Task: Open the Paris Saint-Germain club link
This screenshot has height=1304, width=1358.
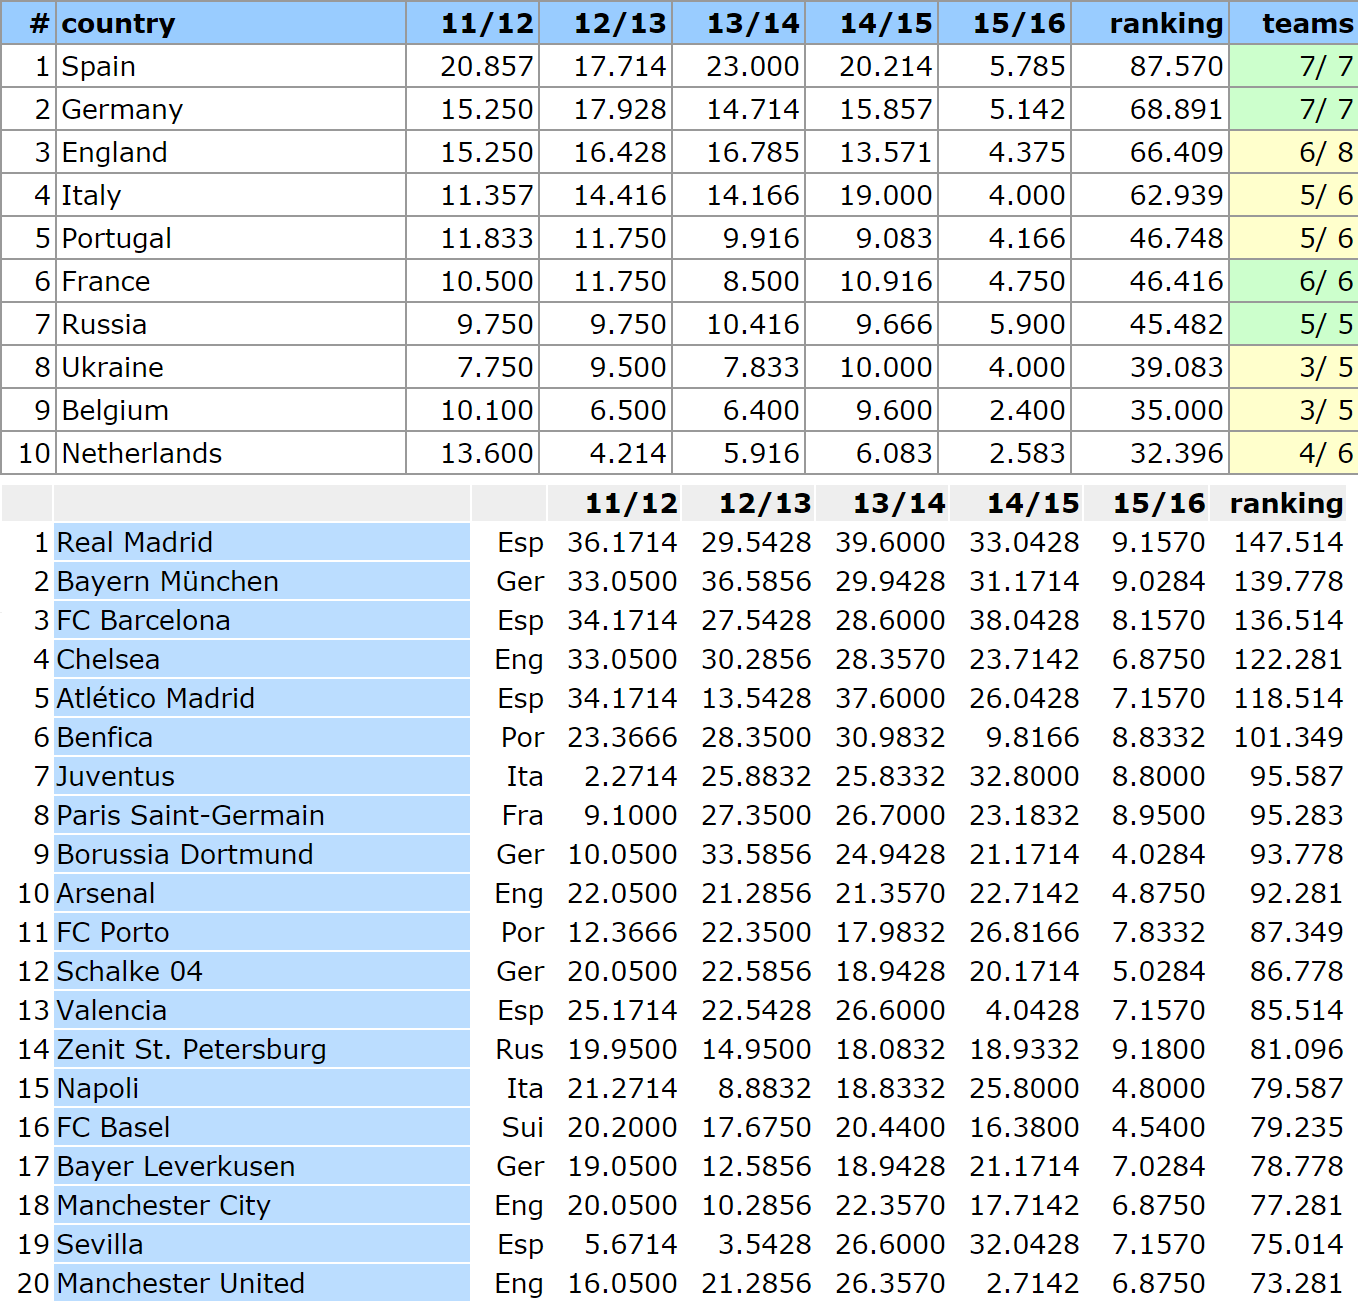Action: tap(190, 815)
